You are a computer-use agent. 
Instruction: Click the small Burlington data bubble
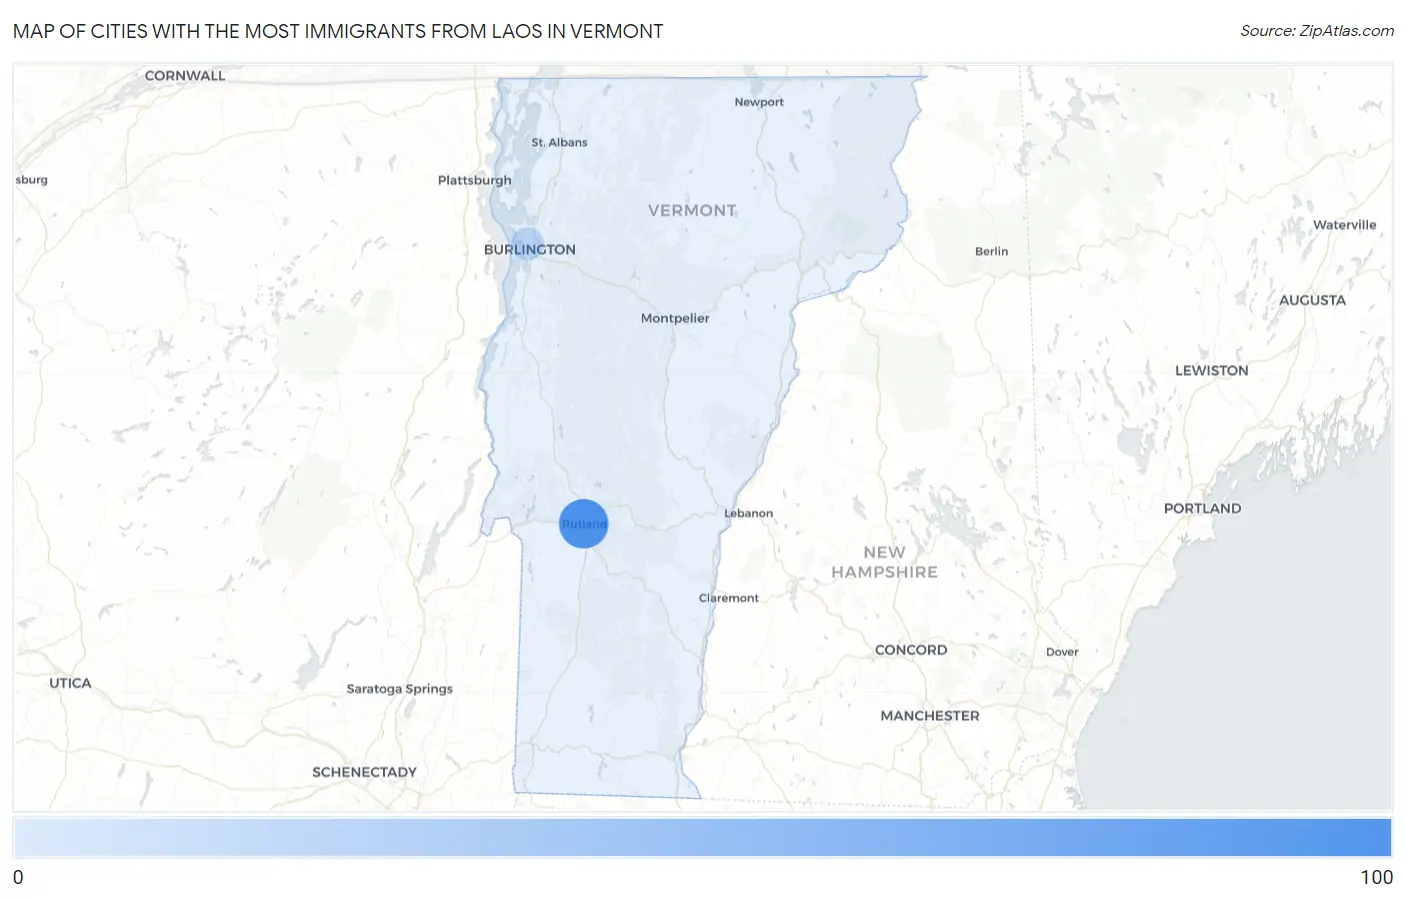pos(527,243)
